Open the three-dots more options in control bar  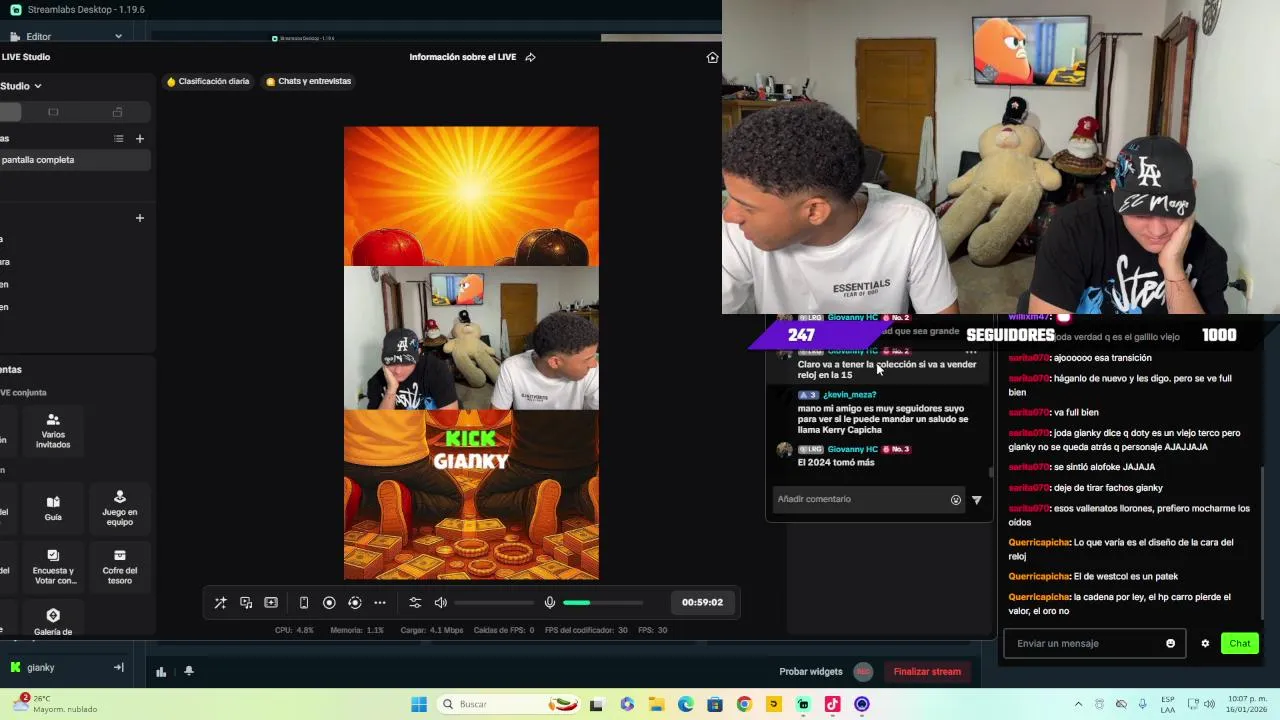(x=380, y=603)
